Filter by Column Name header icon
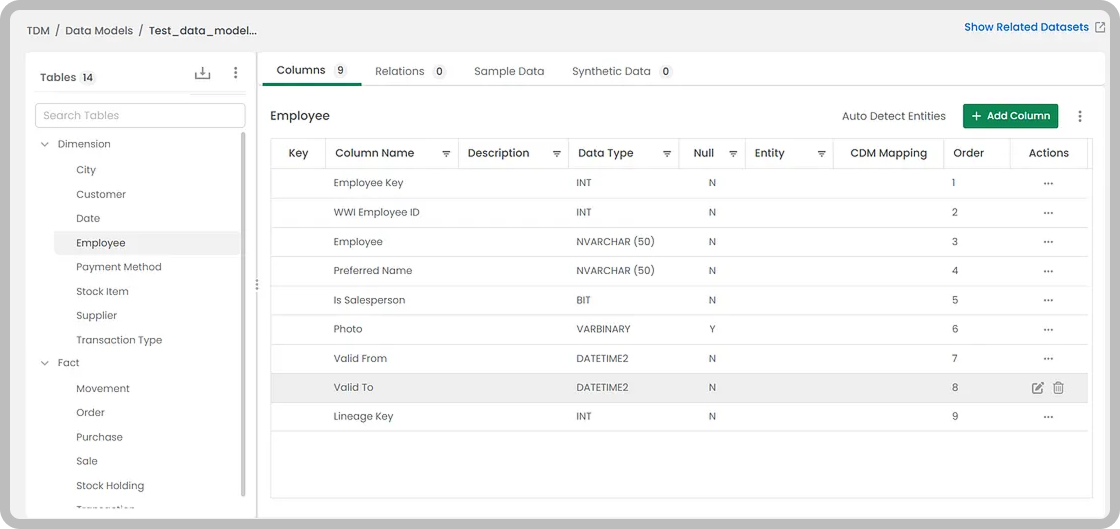 [446, 153]
